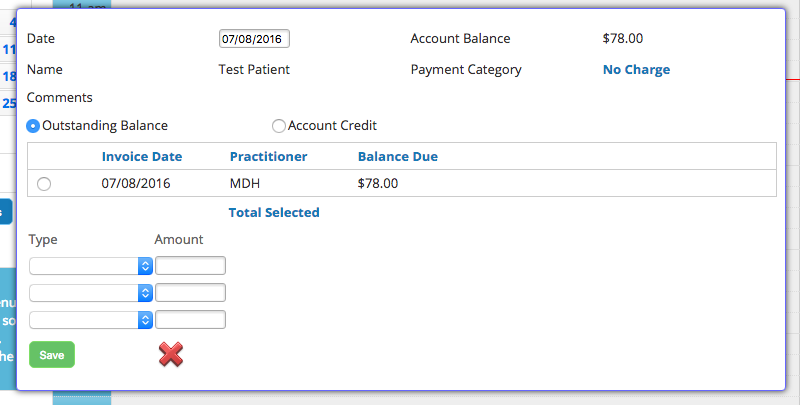The image size is (809, 405).
Task: Select the 07/08/2016 invoice row radio
Action: pyautogui.click(x=44, y=184)
